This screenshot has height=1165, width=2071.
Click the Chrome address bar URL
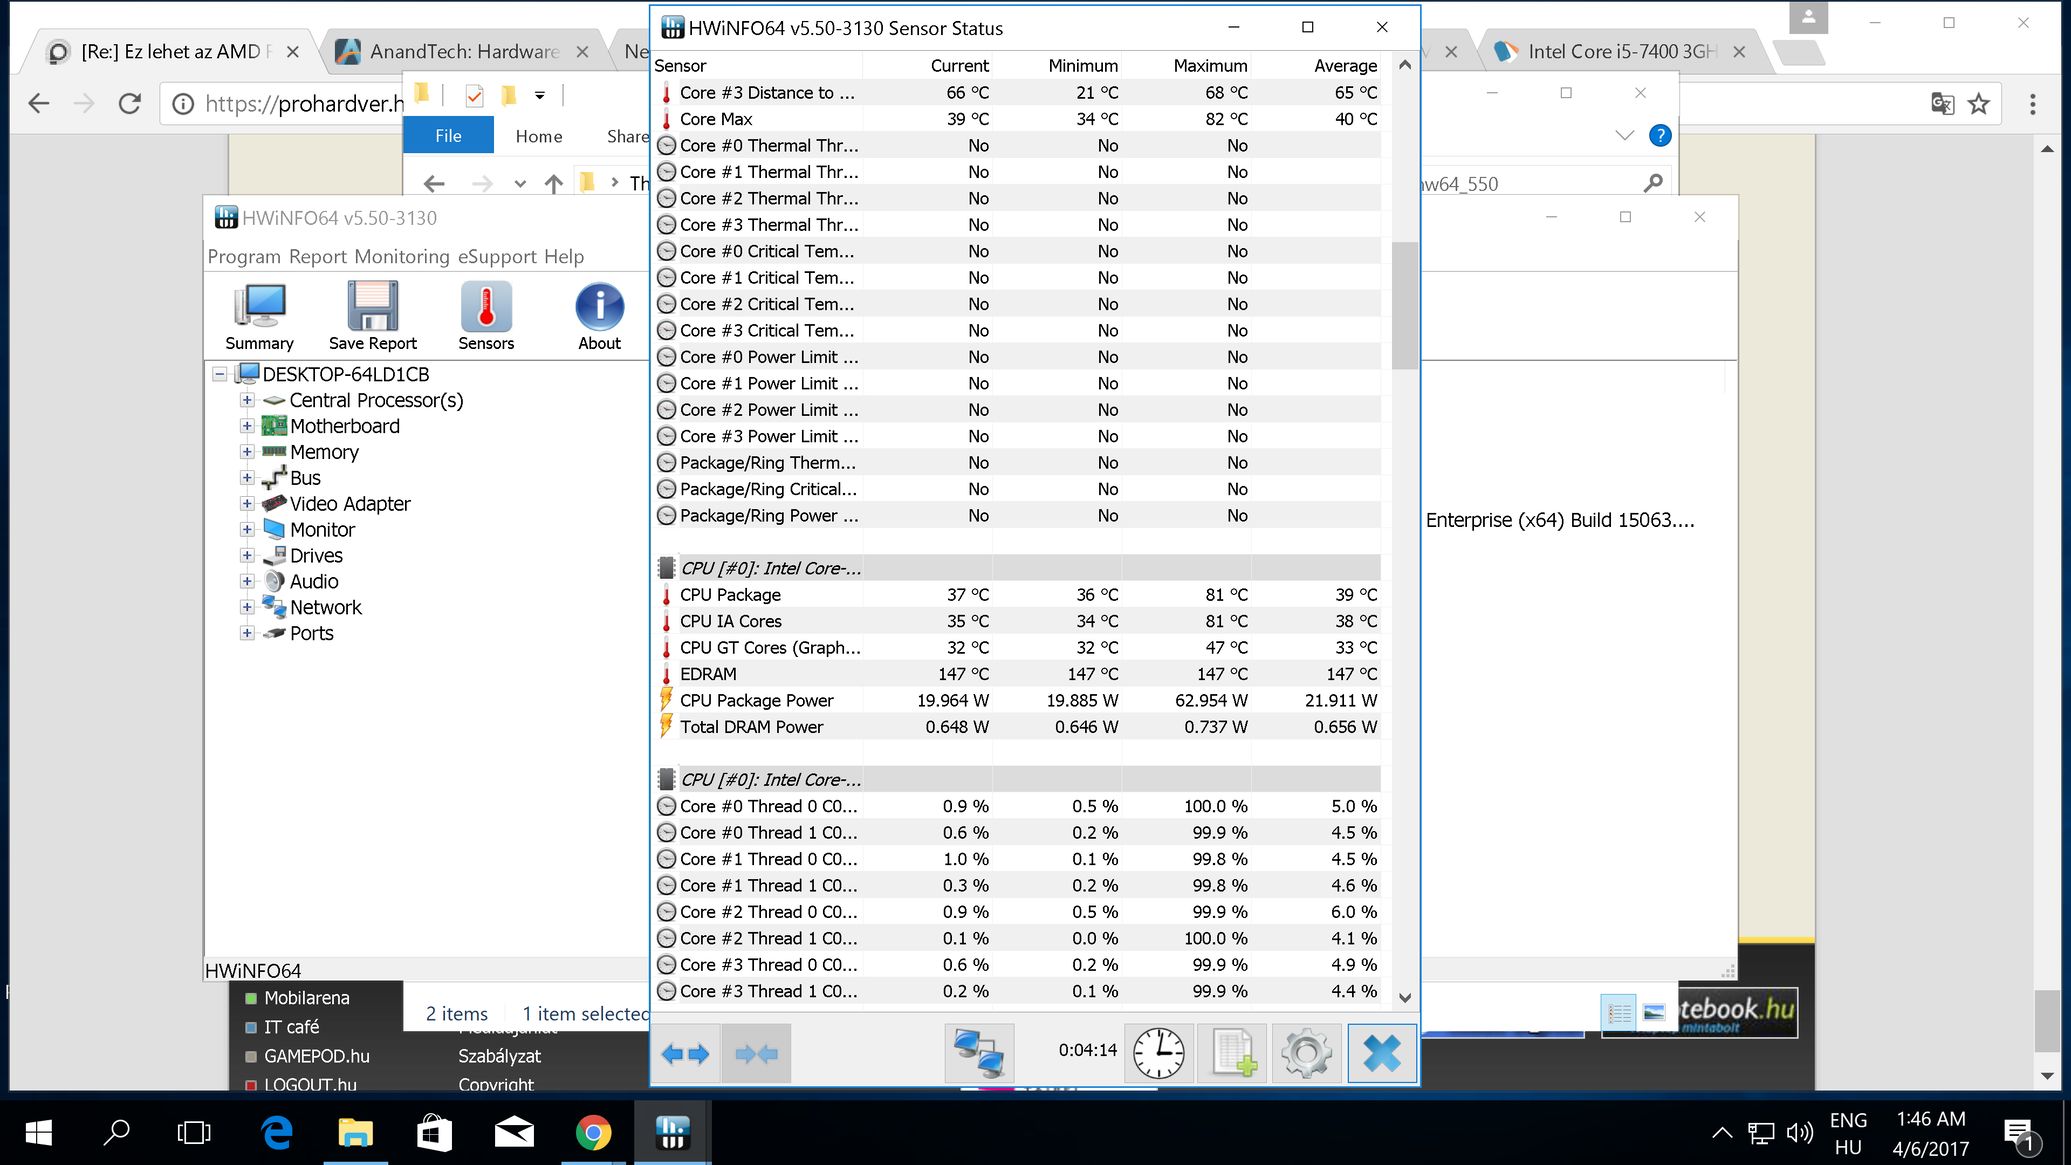[x=304, y=104]
